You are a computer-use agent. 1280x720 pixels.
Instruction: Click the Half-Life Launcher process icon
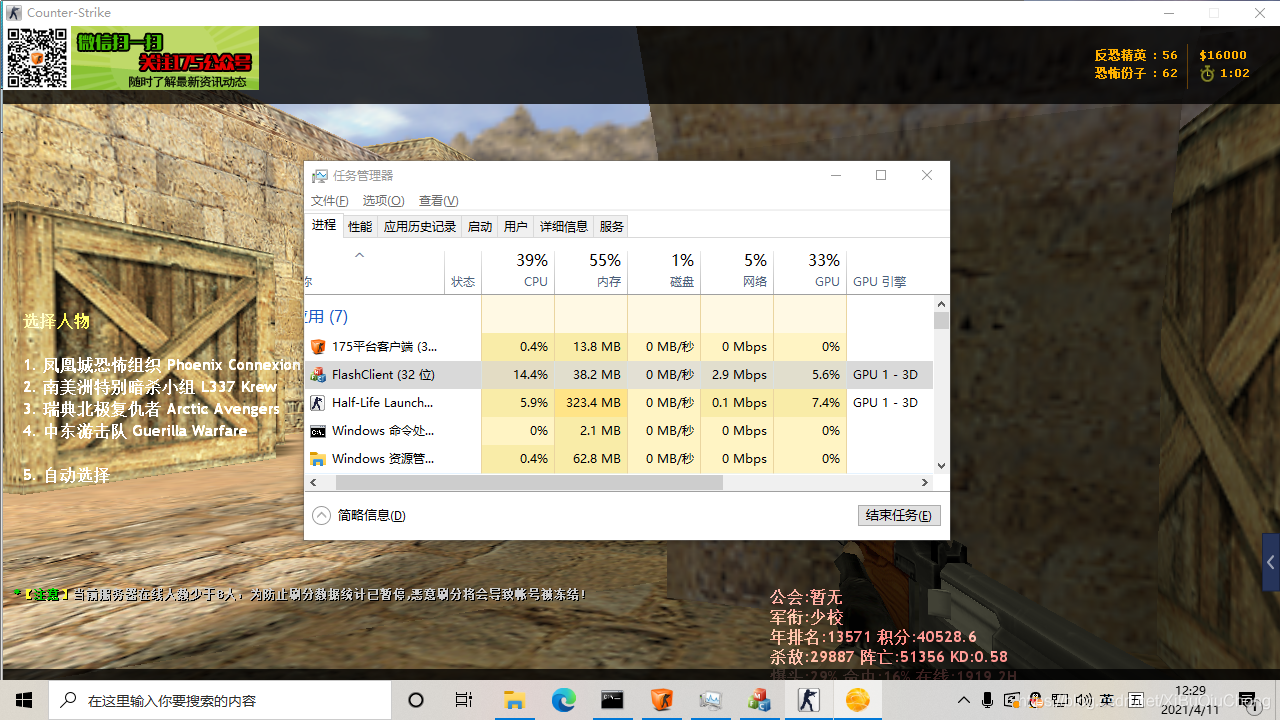[318, 403]
